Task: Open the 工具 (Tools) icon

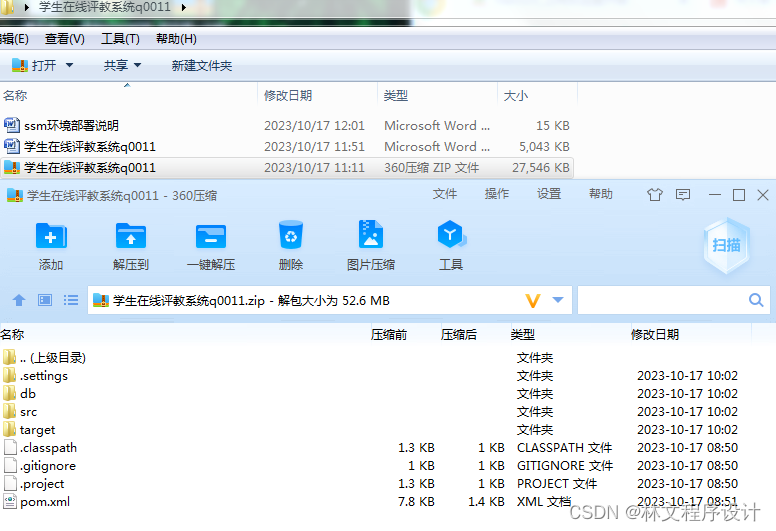Action: (x=451, y=237)
